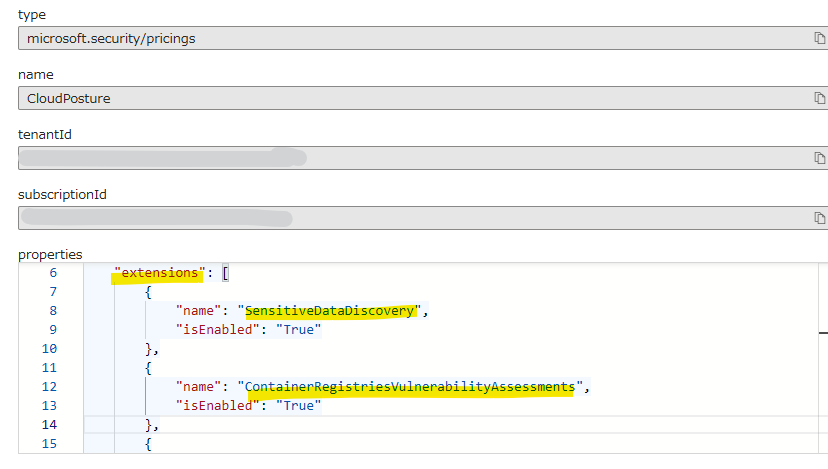Click the opening bracket after extensions
Viewport: 828px width, 469px height.
pyautogui.click(x=225, y=274)
